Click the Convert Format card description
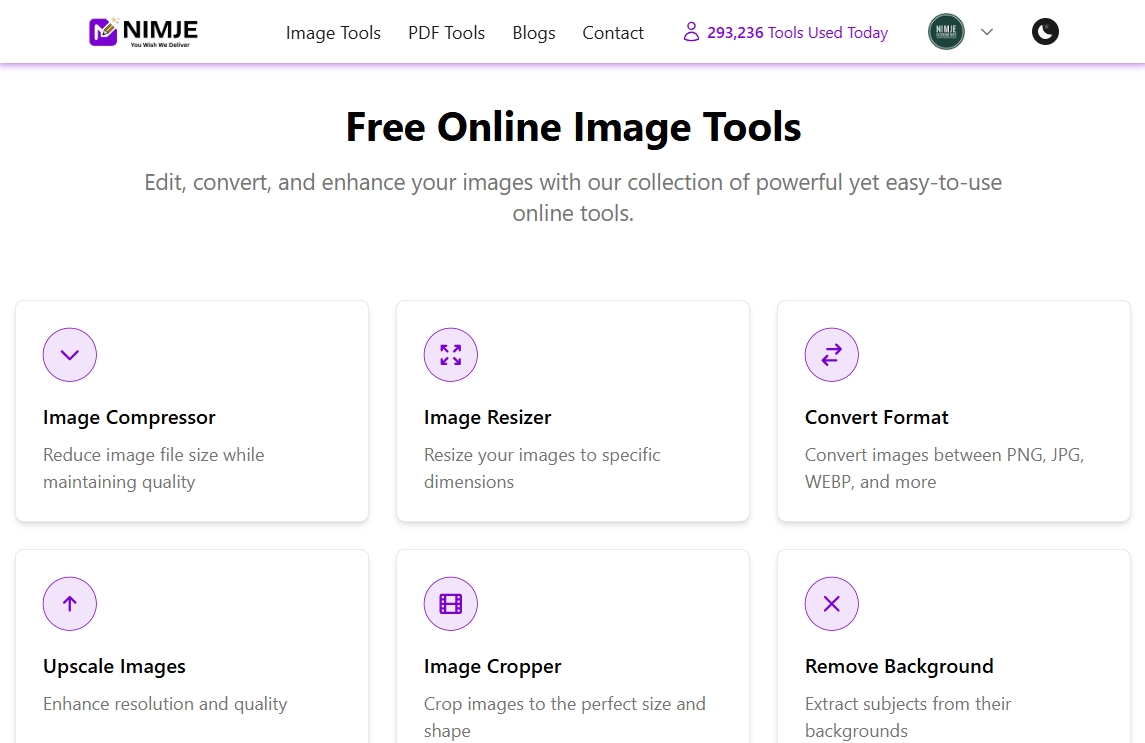This screenshot has width=1145, height=743. [x=944, y=468]
